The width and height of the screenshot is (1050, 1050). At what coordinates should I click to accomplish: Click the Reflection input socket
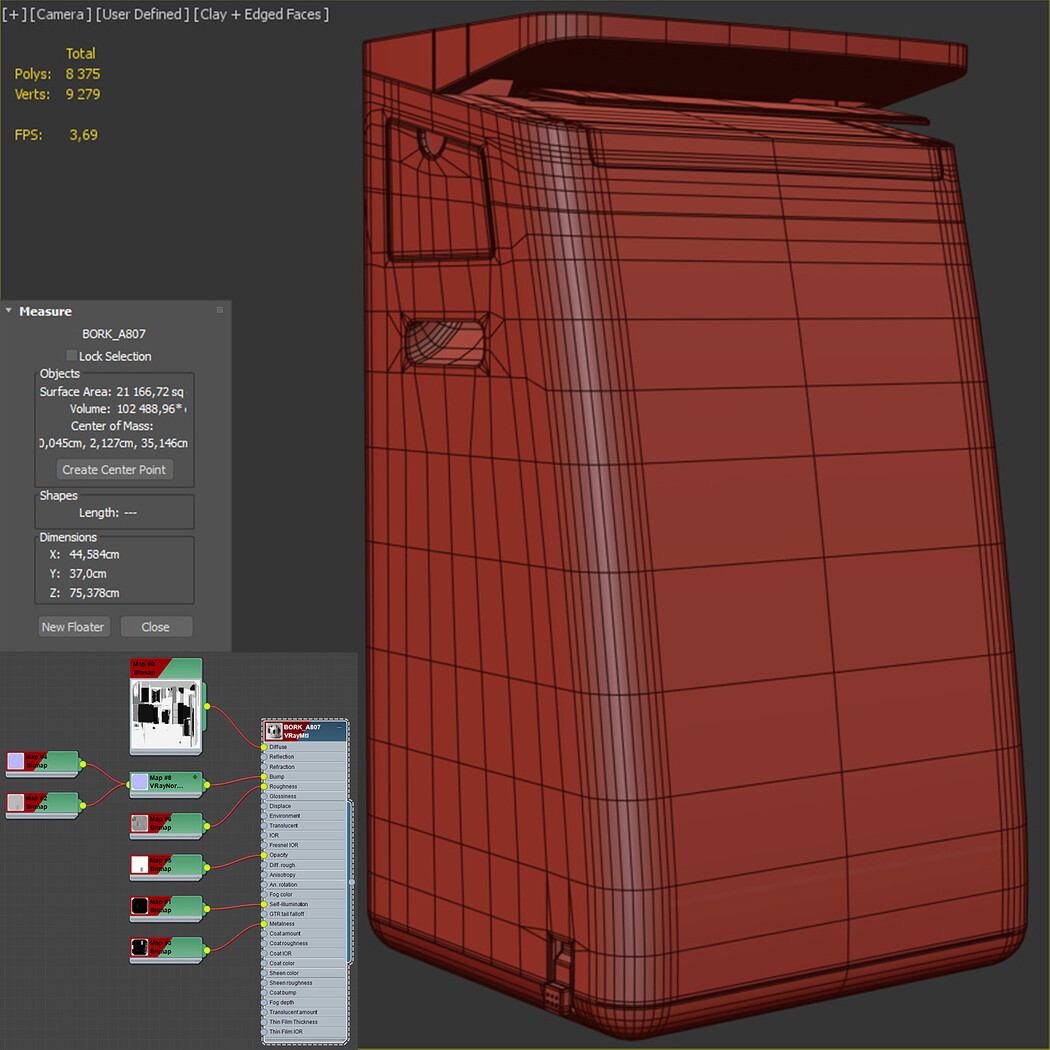[x=264, y=757]
